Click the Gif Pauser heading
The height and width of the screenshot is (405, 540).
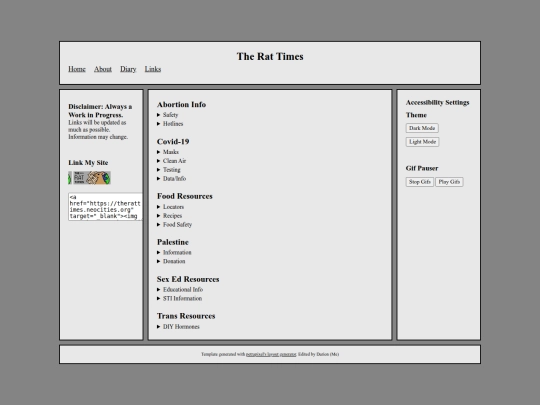click(x=422, y=168)
